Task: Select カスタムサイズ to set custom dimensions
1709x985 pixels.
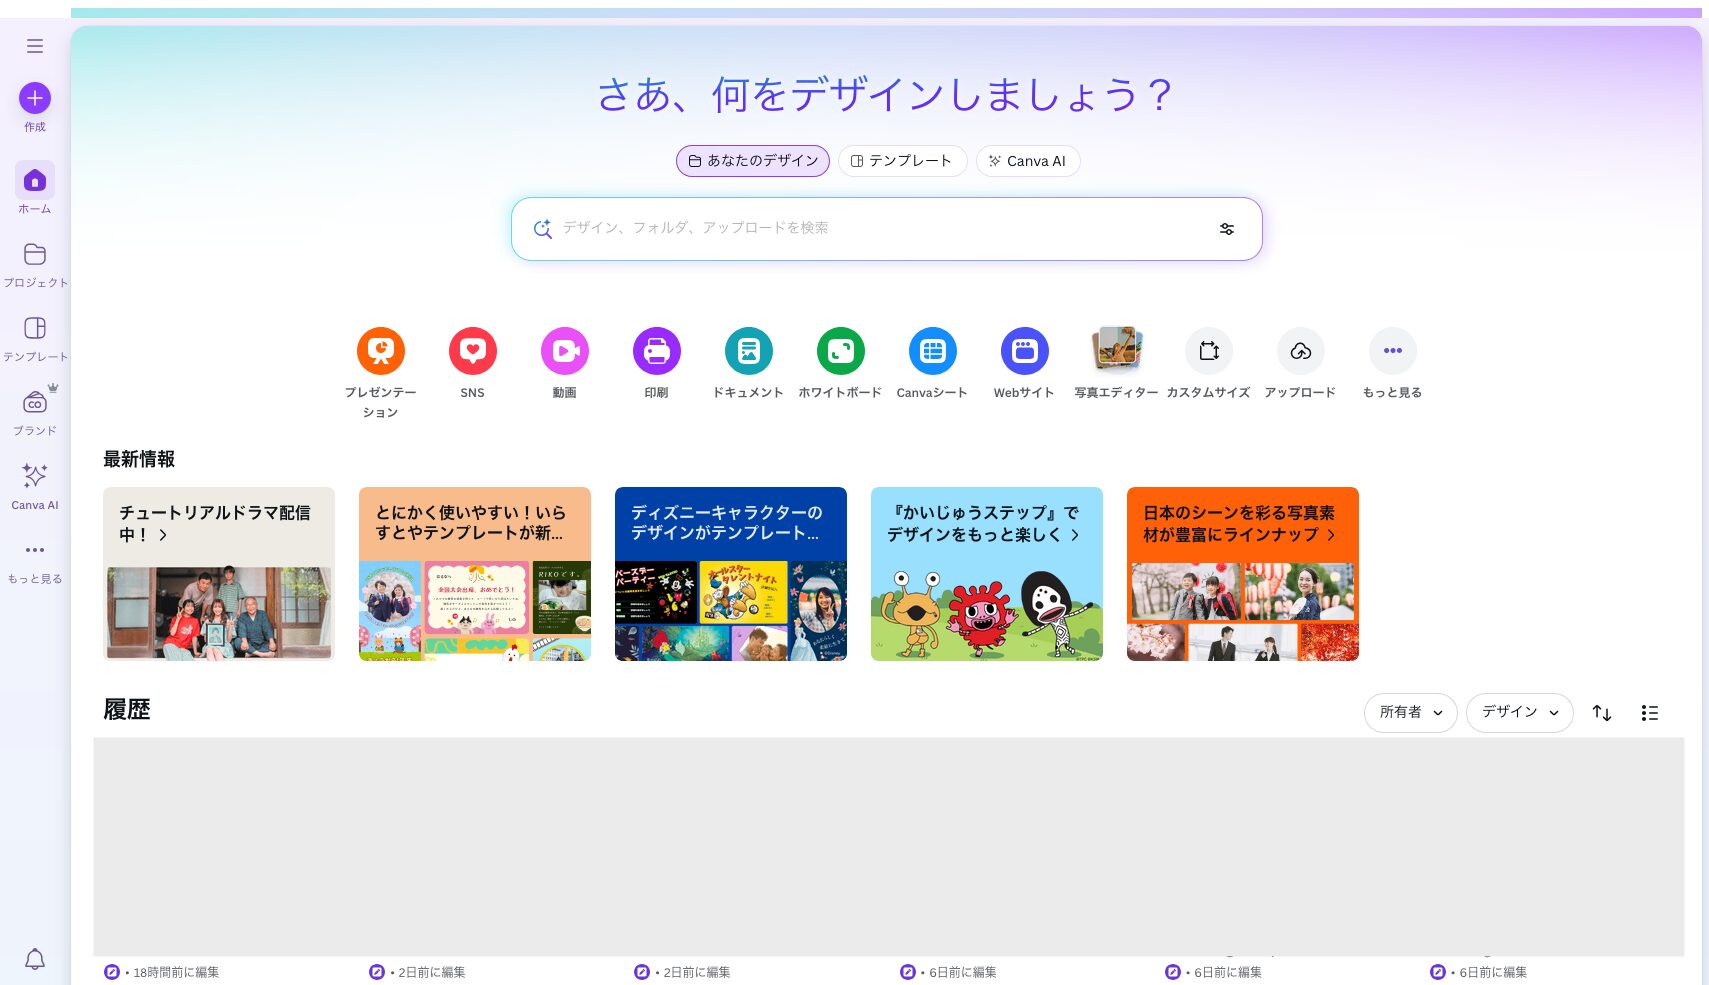Action: [1208, 351]
